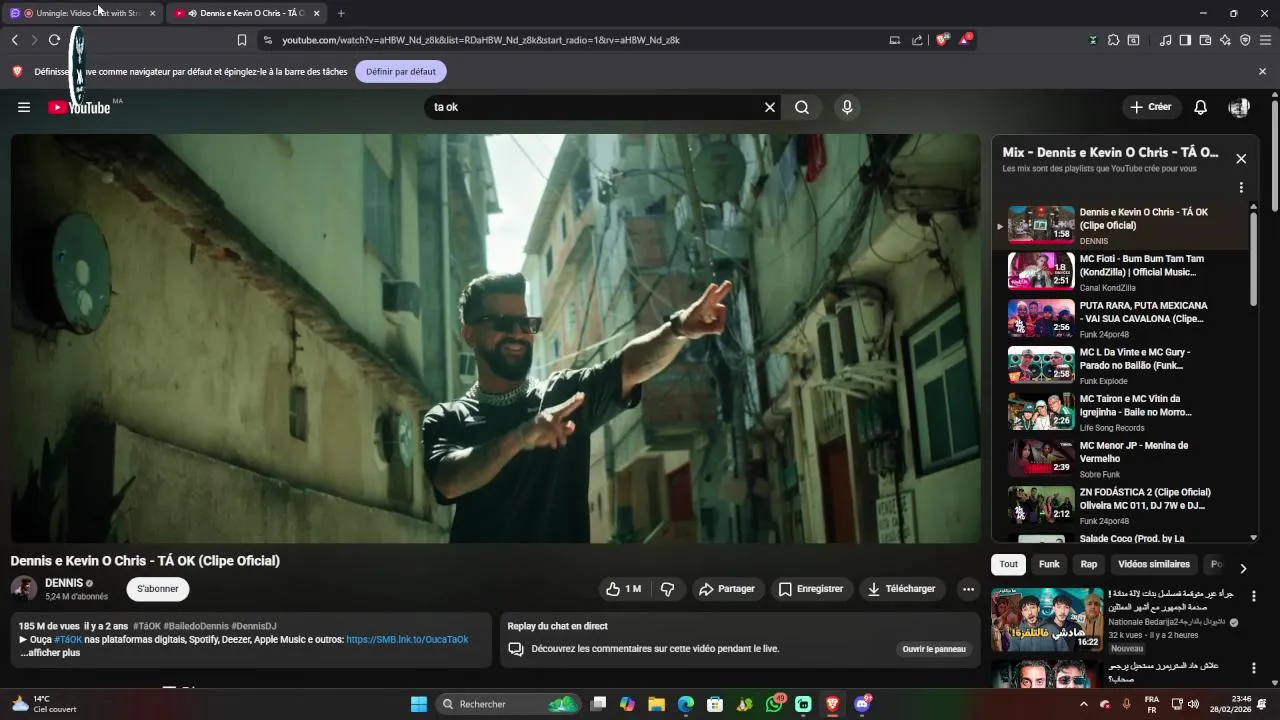1280x720 pixels.
Task: Click the Créer button
Action: tap(1151, 107)
